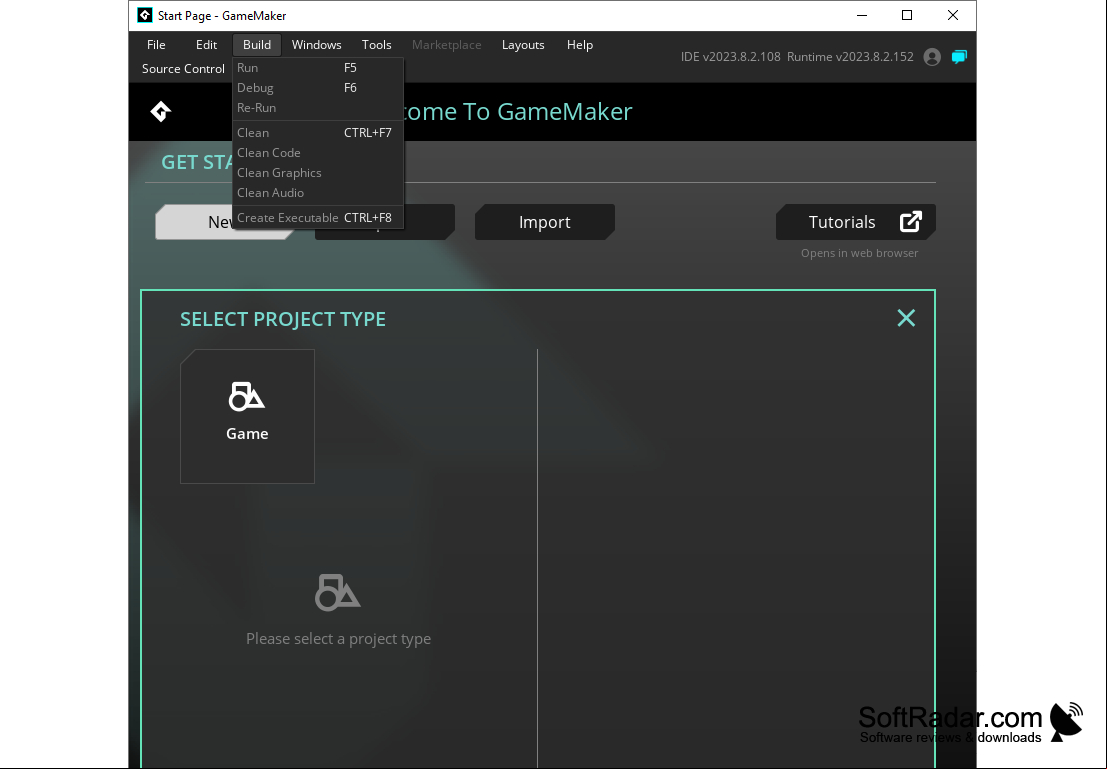Open the Tools menu
The image size is (1107, 769).
click(x=376, y=44)
